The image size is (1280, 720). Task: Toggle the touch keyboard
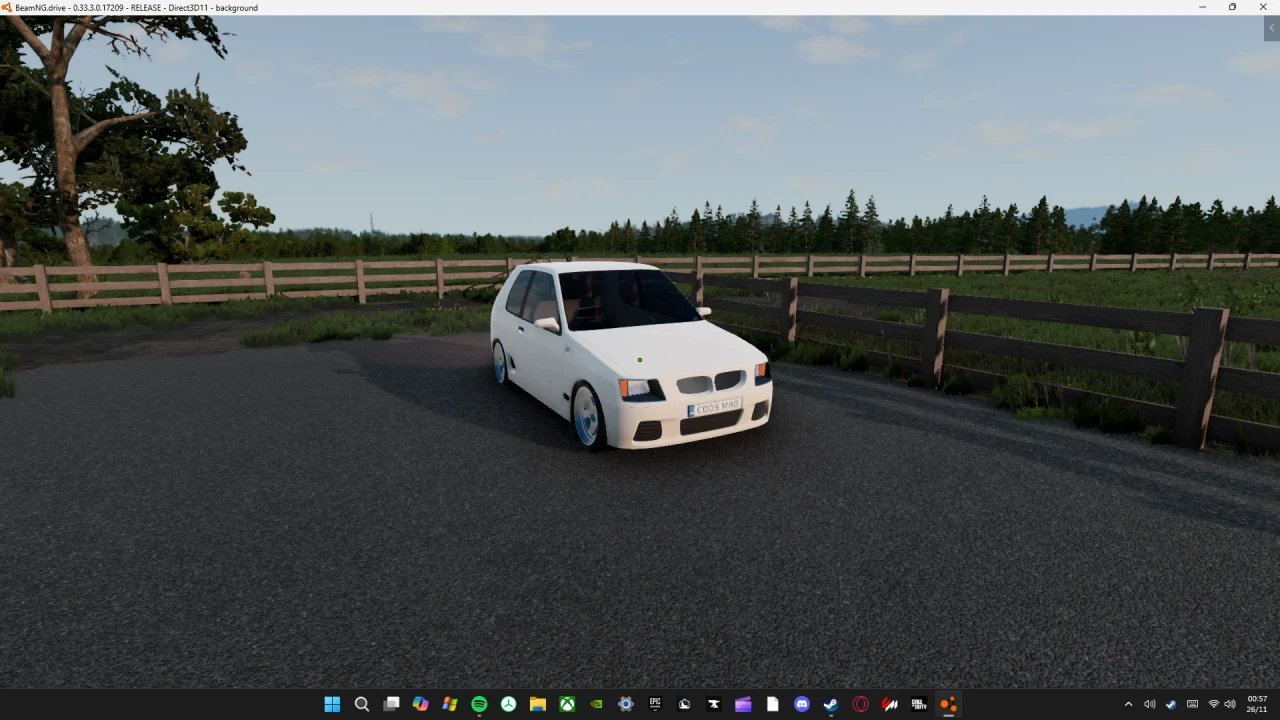pyautogui.click(x=1192, y=705)
